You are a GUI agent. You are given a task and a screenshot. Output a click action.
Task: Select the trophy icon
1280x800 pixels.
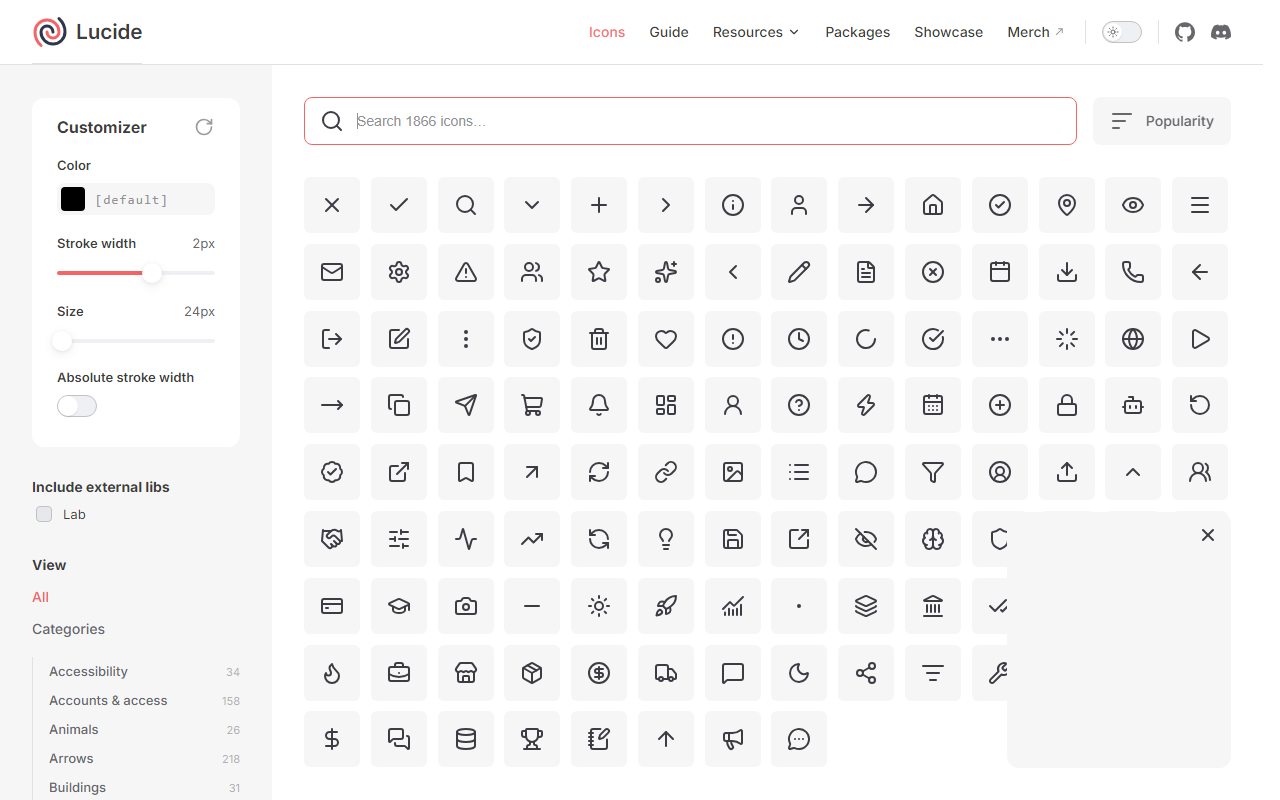[532, 739]
